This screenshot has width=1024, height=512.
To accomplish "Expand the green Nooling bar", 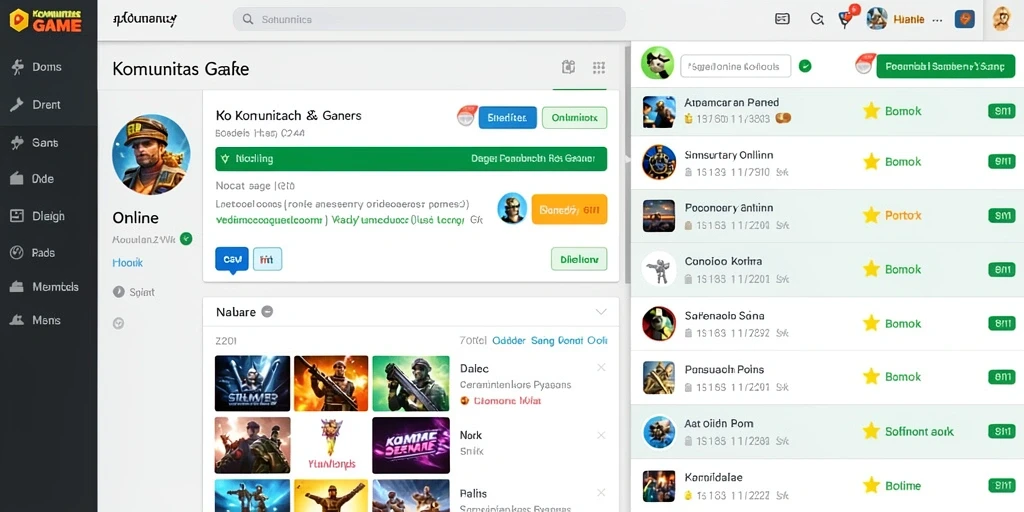I will 411,159.
